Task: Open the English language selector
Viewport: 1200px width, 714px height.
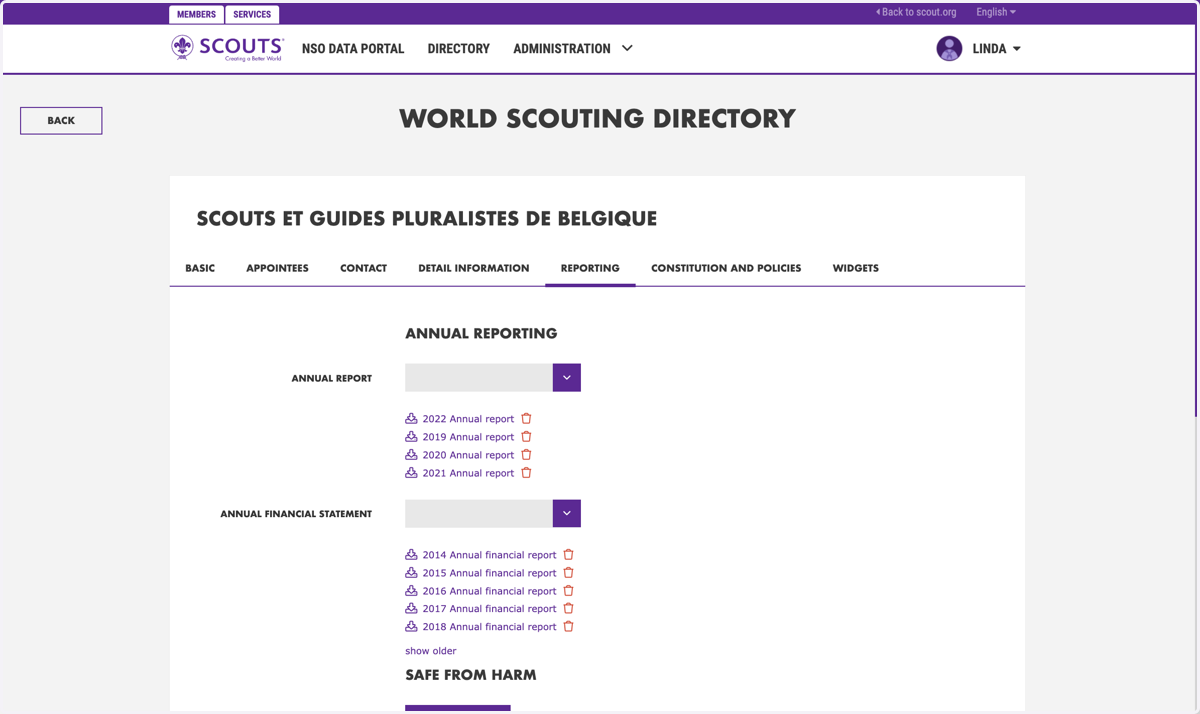Action: pos(996,12)
